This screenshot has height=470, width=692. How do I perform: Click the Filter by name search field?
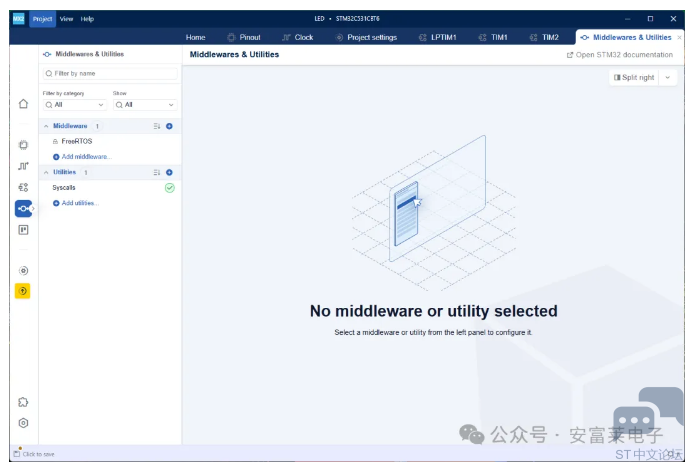(110, 73)
